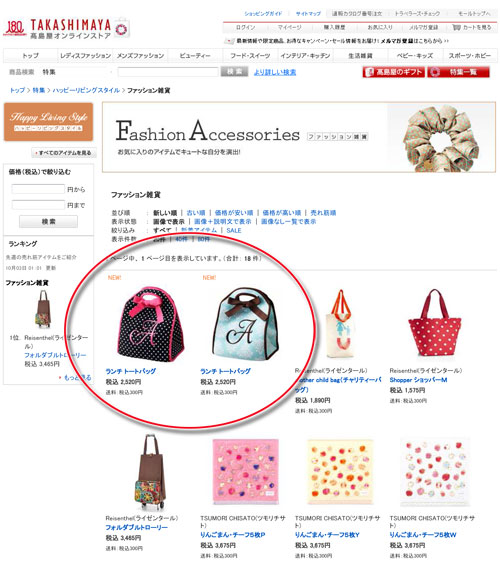
Task: Click すべてのアイテムを見る button
Action: point(64,153)
